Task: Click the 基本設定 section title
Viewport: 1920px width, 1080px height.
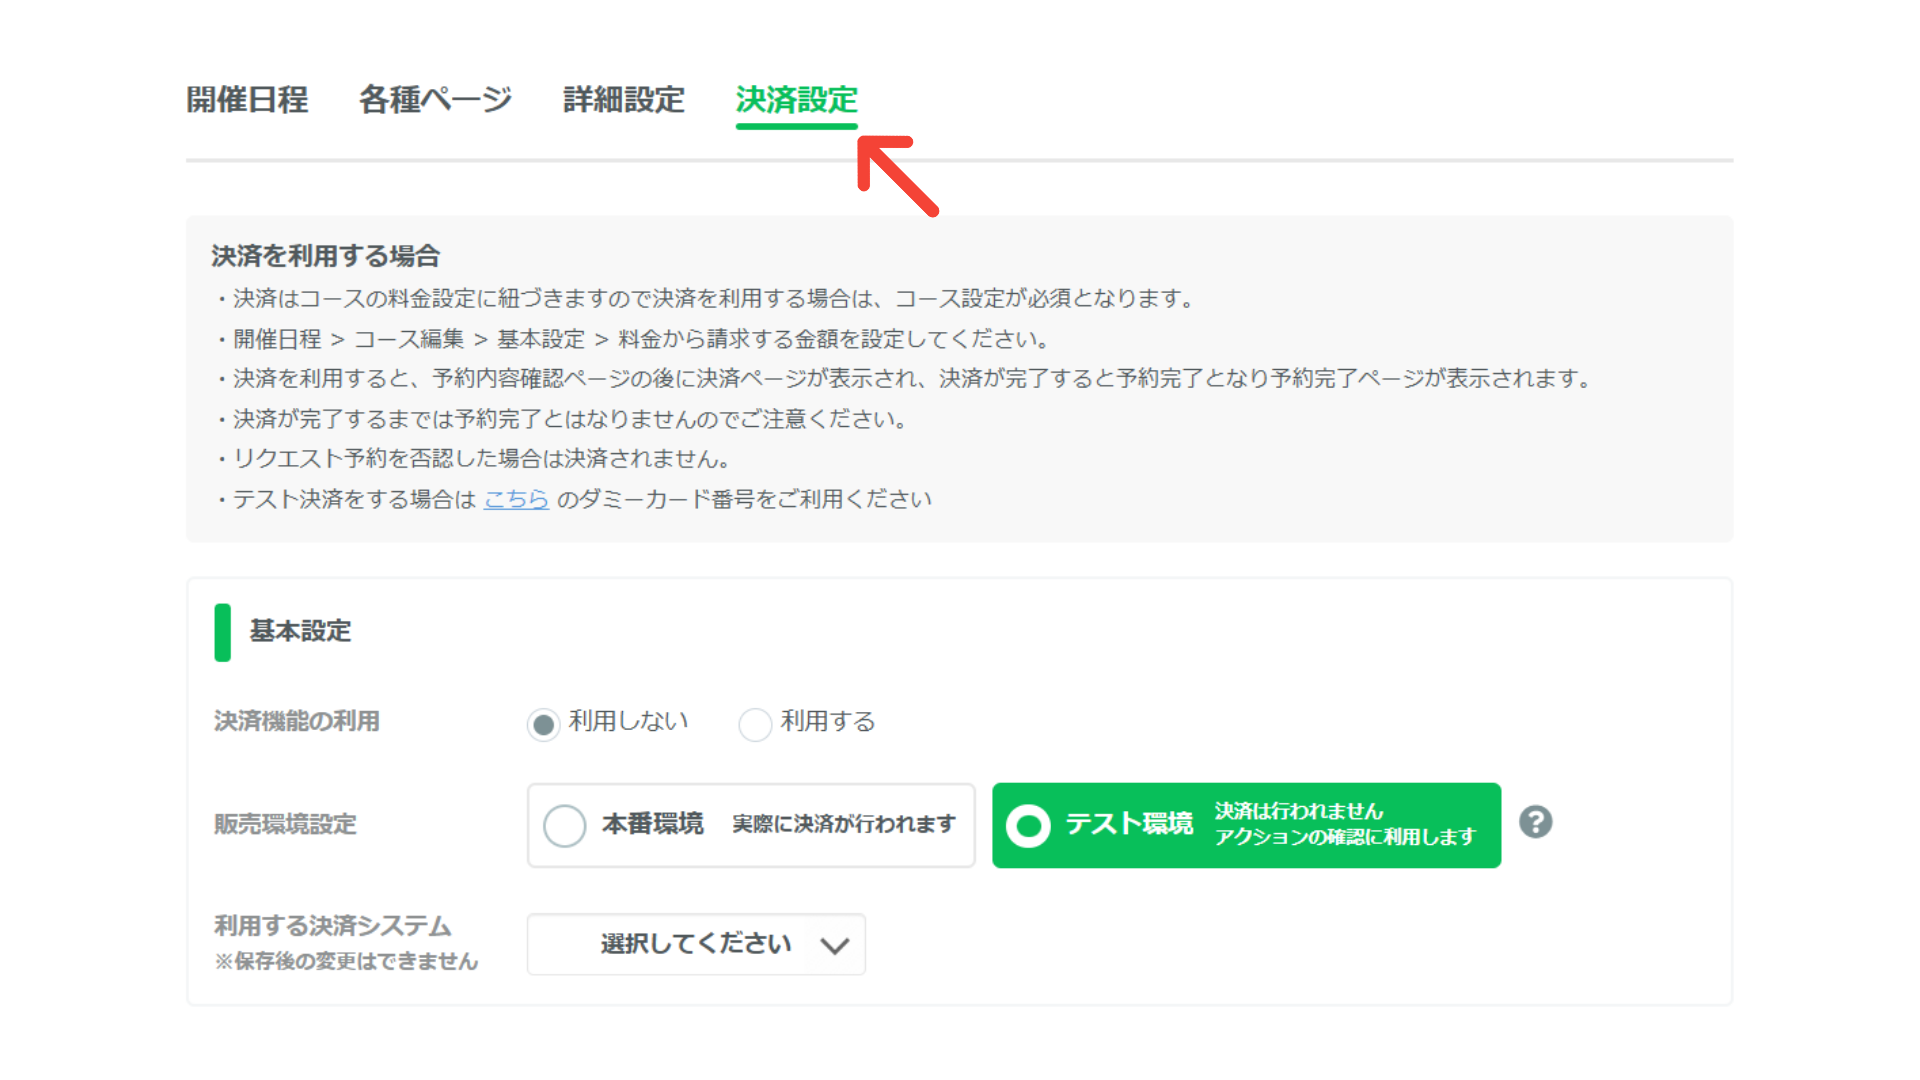Action: click(x=300, y=631)
